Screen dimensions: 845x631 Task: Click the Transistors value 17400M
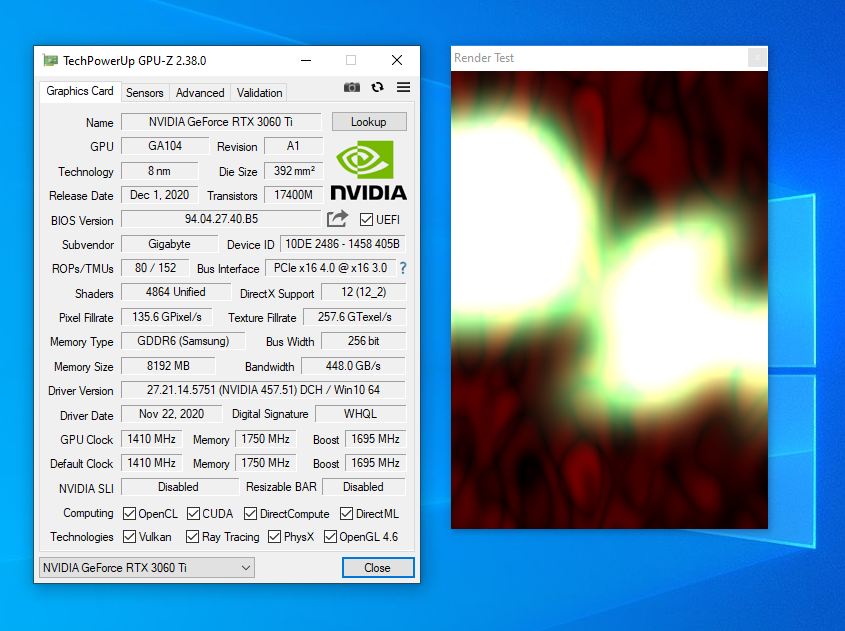click(293, 195)
